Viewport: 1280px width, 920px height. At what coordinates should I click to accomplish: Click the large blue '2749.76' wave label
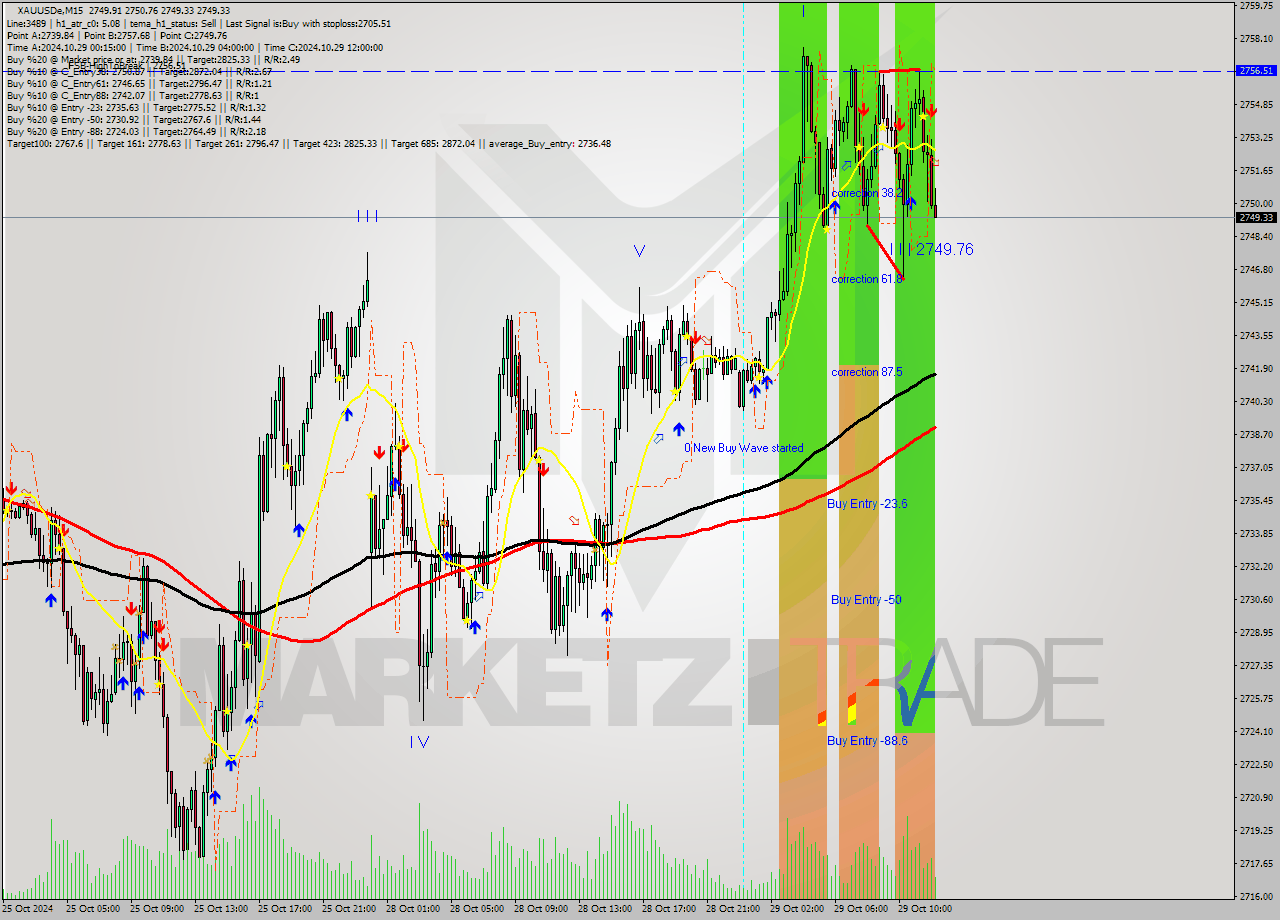945,250
